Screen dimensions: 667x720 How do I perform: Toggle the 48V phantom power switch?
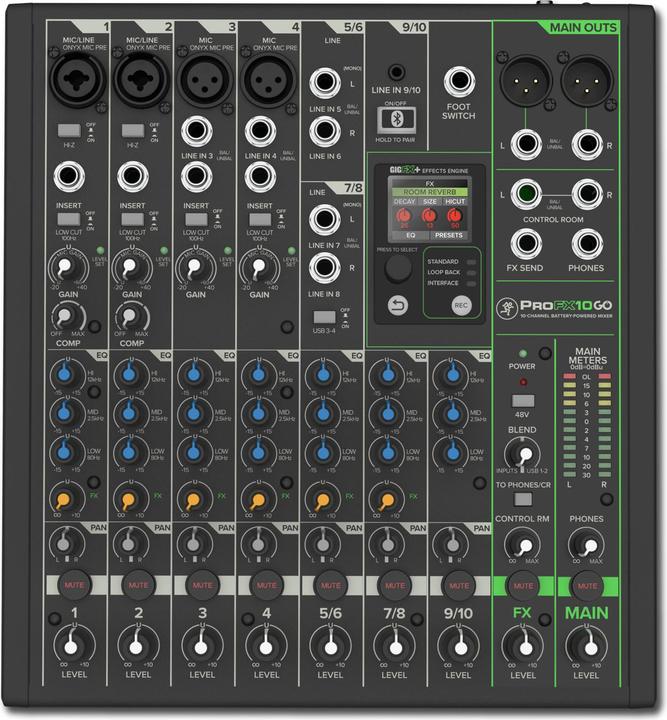click(522, 401)
